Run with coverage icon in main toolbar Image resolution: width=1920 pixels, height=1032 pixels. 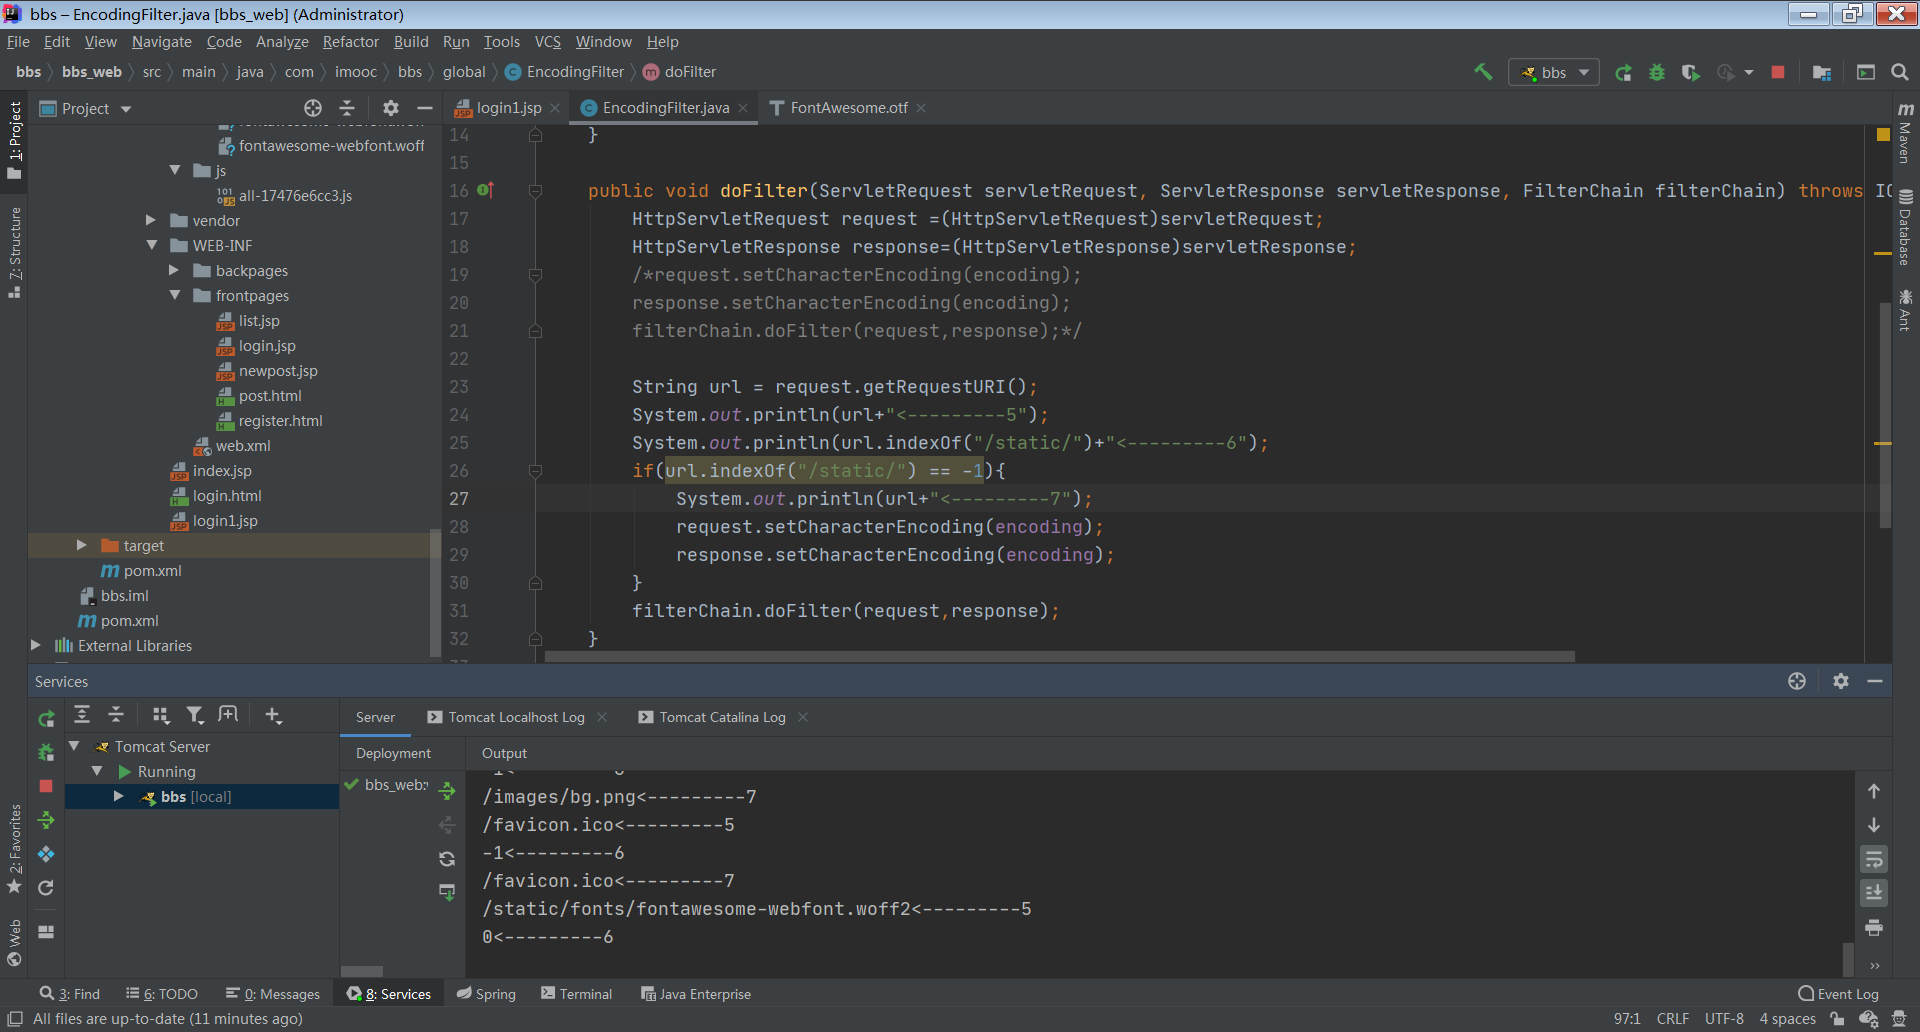point(1690,72)
